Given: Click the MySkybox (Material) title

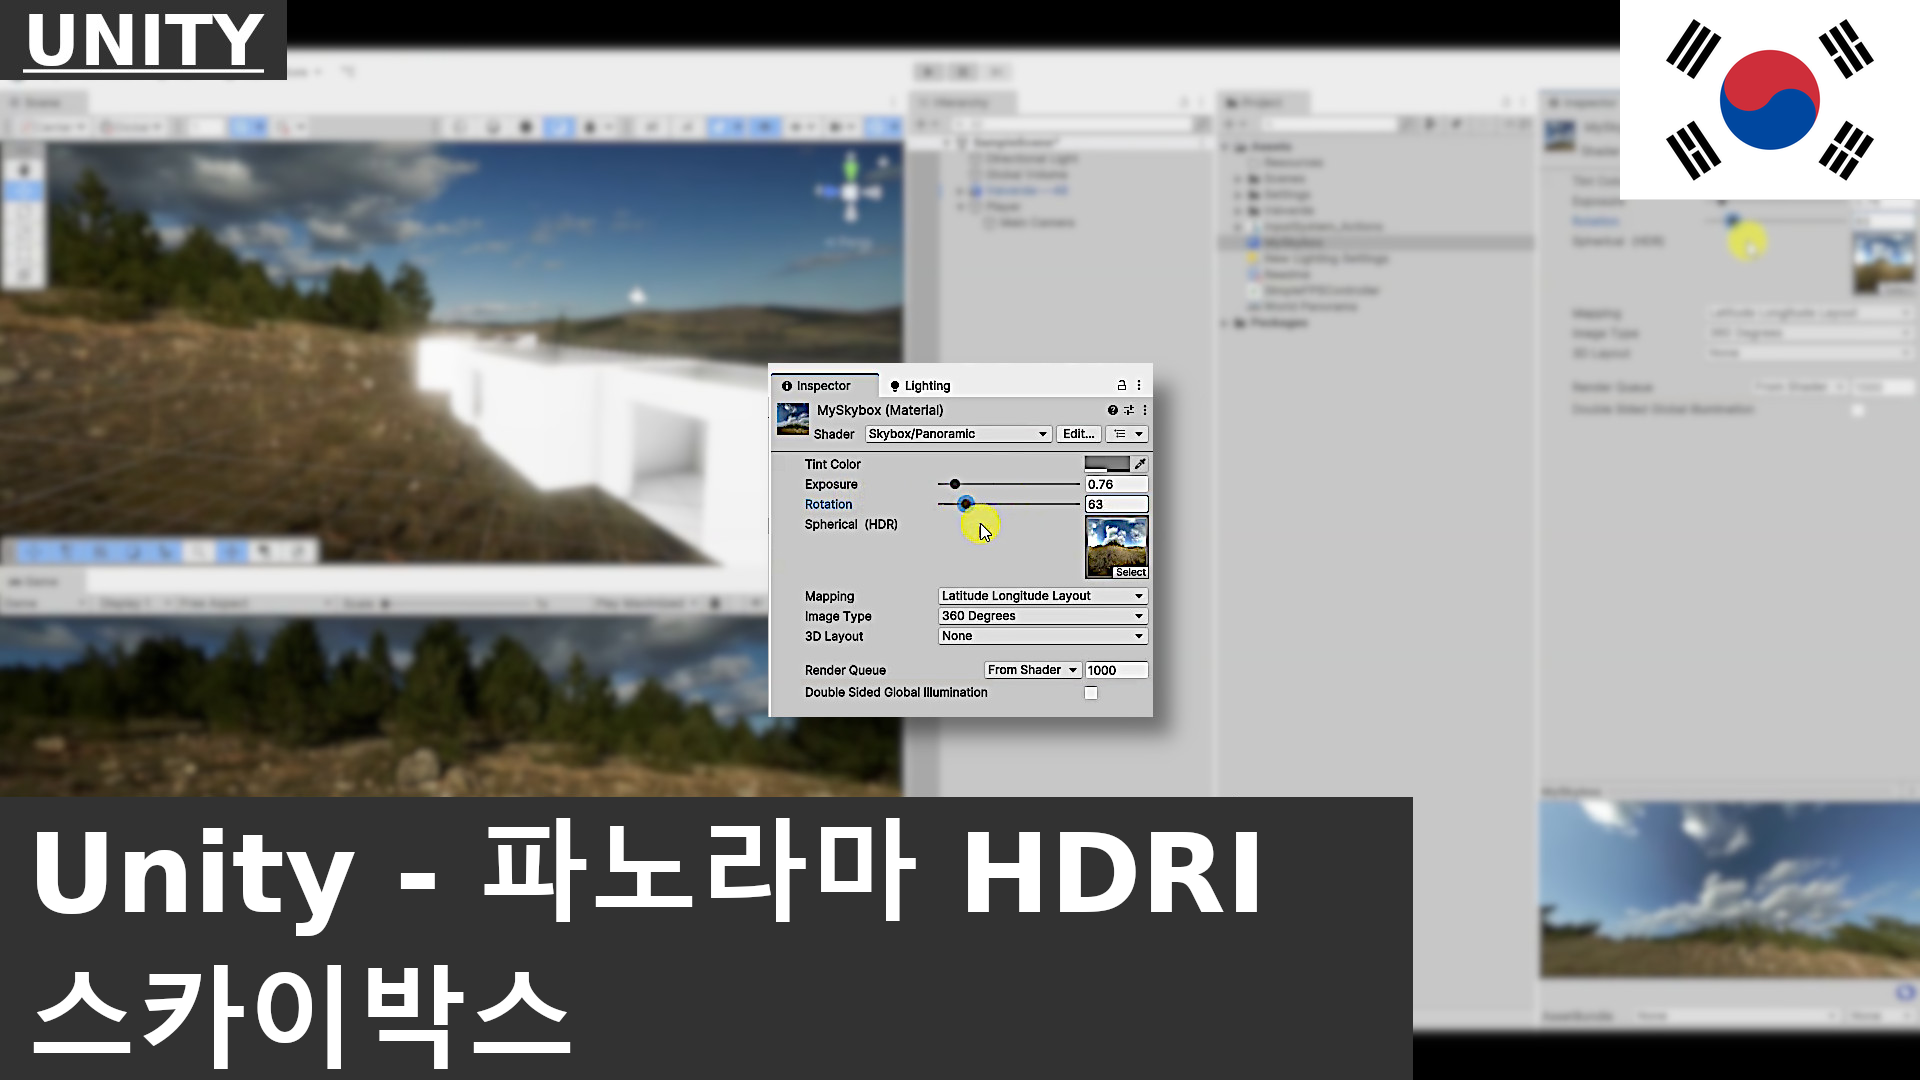Looking at the screenshot, I should pos(880,410).
